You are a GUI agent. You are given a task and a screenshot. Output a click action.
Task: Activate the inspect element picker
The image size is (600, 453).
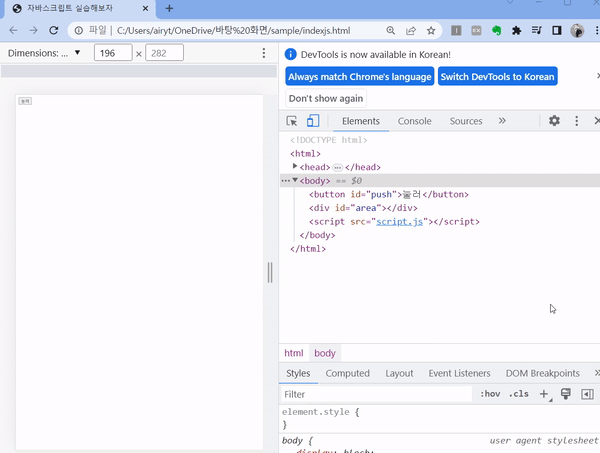tap(292, 121)
